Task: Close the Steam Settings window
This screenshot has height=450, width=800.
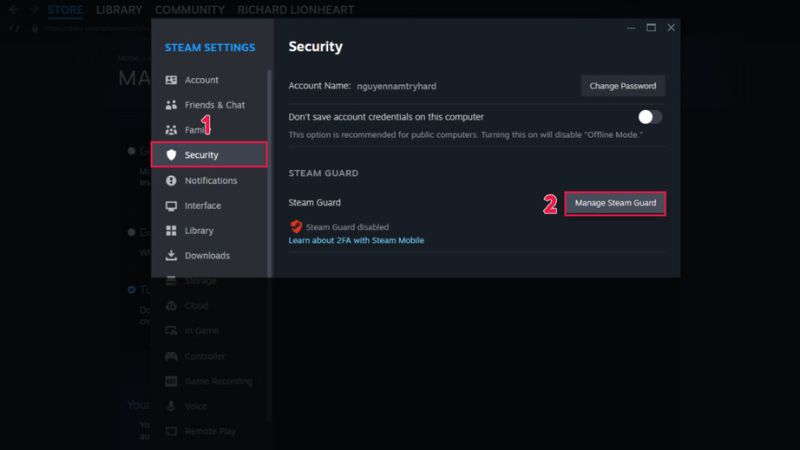Action: 671,28
